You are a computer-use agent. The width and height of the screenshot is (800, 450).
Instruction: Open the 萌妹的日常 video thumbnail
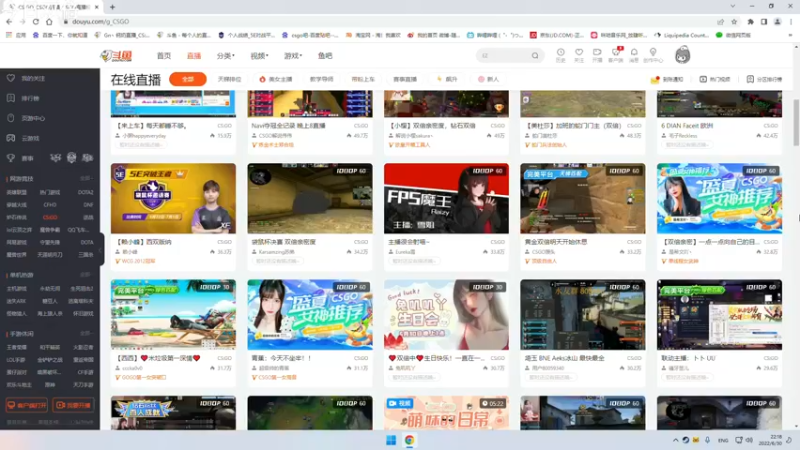446,413
